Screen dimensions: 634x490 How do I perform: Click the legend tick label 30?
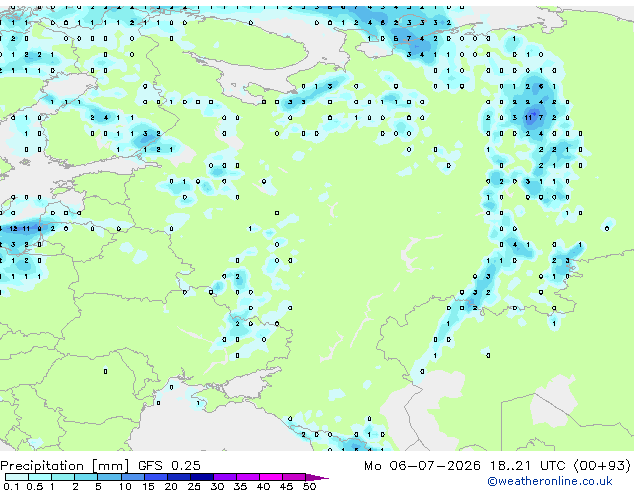pyautogui.click(x=218, y=486)
